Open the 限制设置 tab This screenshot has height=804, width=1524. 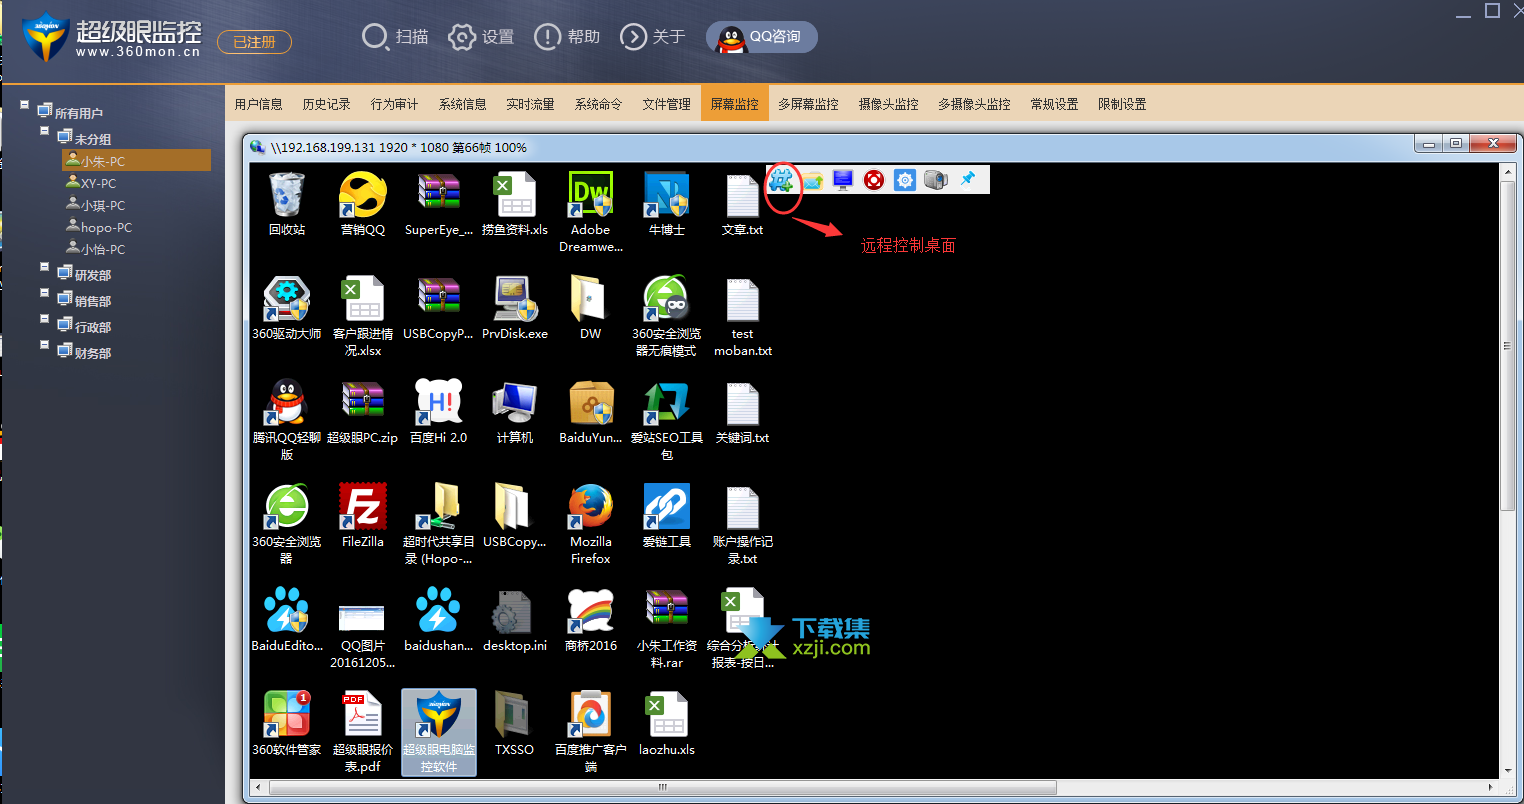click(1122, 104)
